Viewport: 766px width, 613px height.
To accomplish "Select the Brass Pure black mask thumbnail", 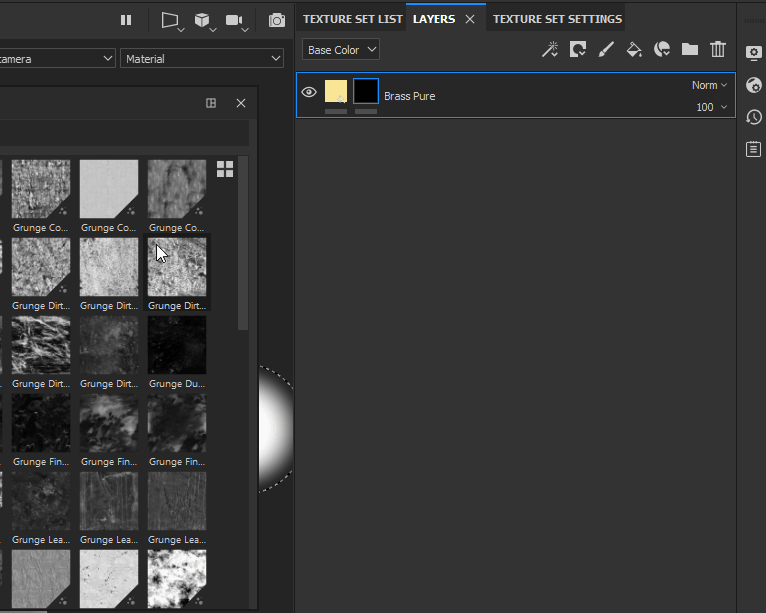I will tap(366, 91).
